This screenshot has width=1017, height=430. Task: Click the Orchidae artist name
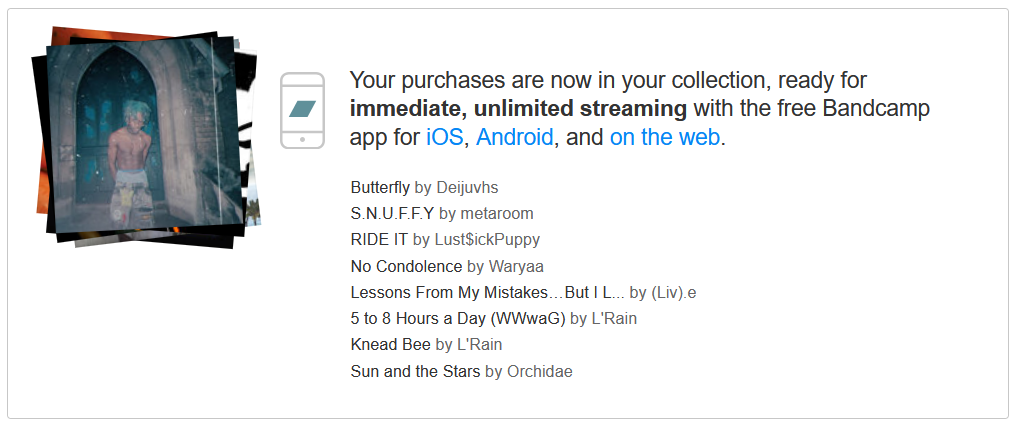pyautogui.click(x=540, y=372)
